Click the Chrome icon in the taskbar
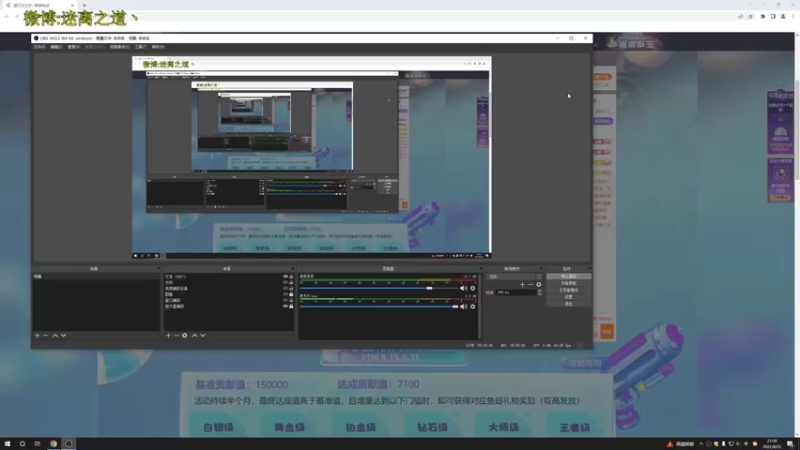The image size is (800, 450). point(53,443)
